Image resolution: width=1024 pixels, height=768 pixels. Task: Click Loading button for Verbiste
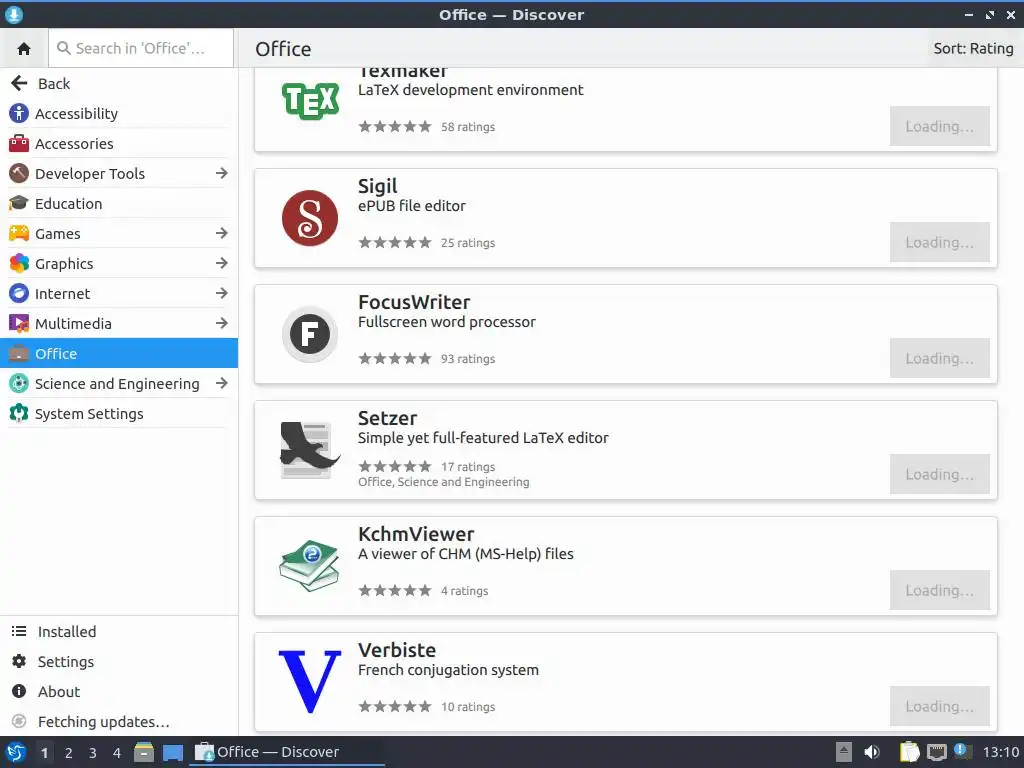coord(939,706)
